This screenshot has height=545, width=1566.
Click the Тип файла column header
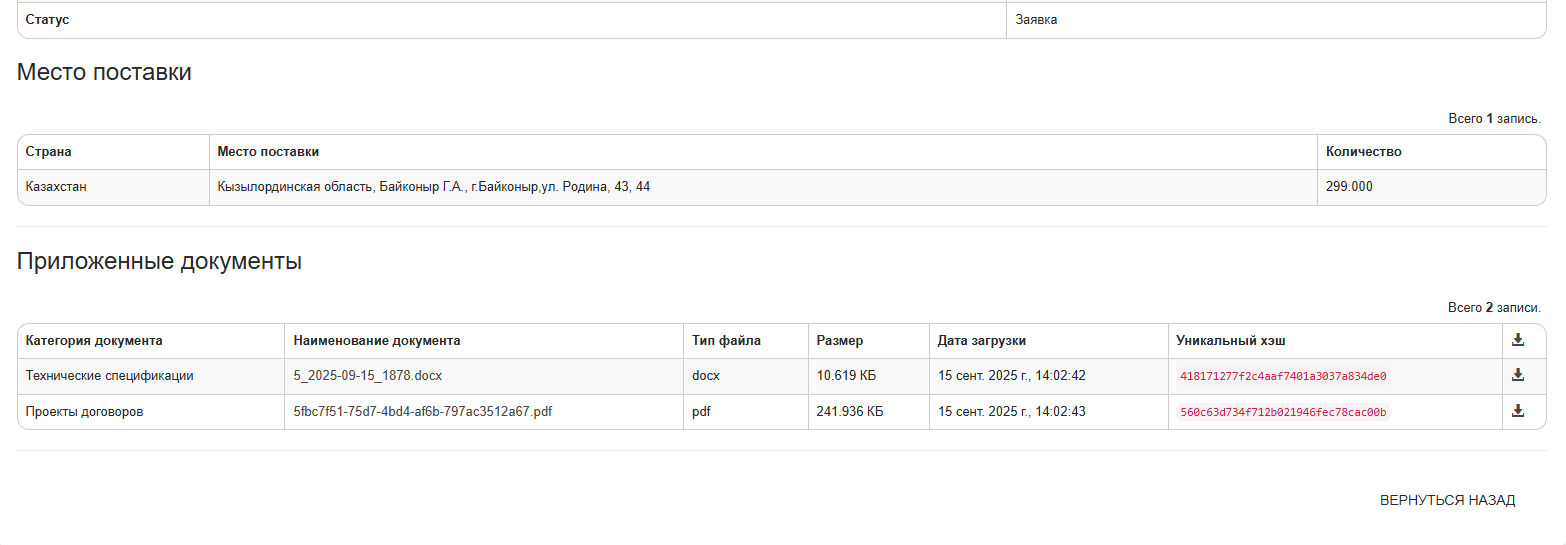726,341
